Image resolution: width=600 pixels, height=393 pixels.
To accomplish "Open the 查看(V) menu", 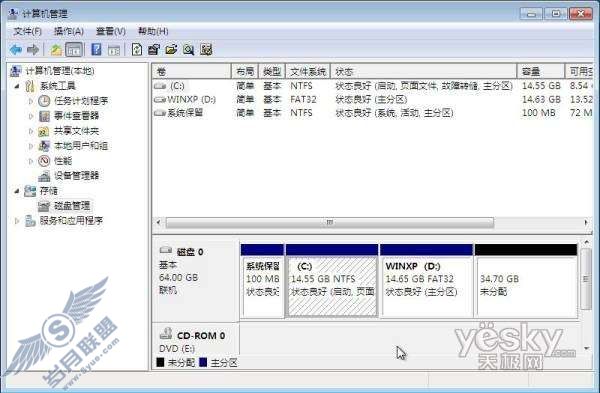I will tap(111, 31).
